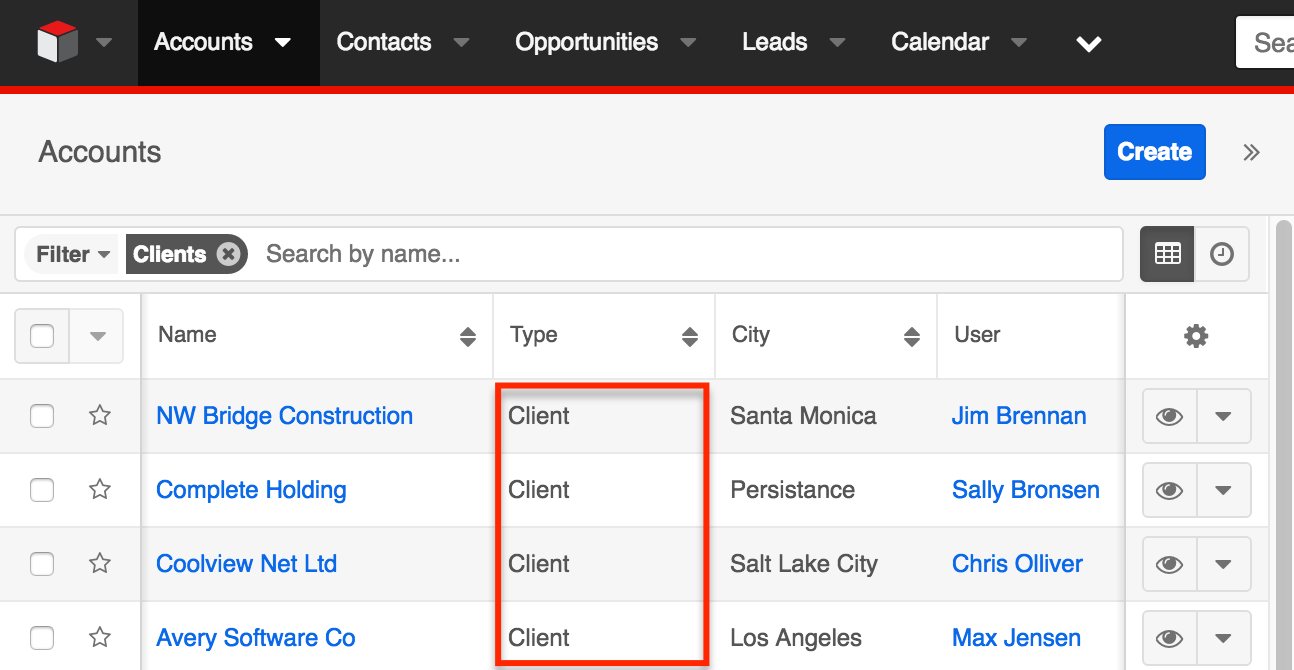Image resolution: width=1294 pixels, height=670 pixels.
Task: Expand the Leads tab dropdown arrow
Action: [838, 43]
